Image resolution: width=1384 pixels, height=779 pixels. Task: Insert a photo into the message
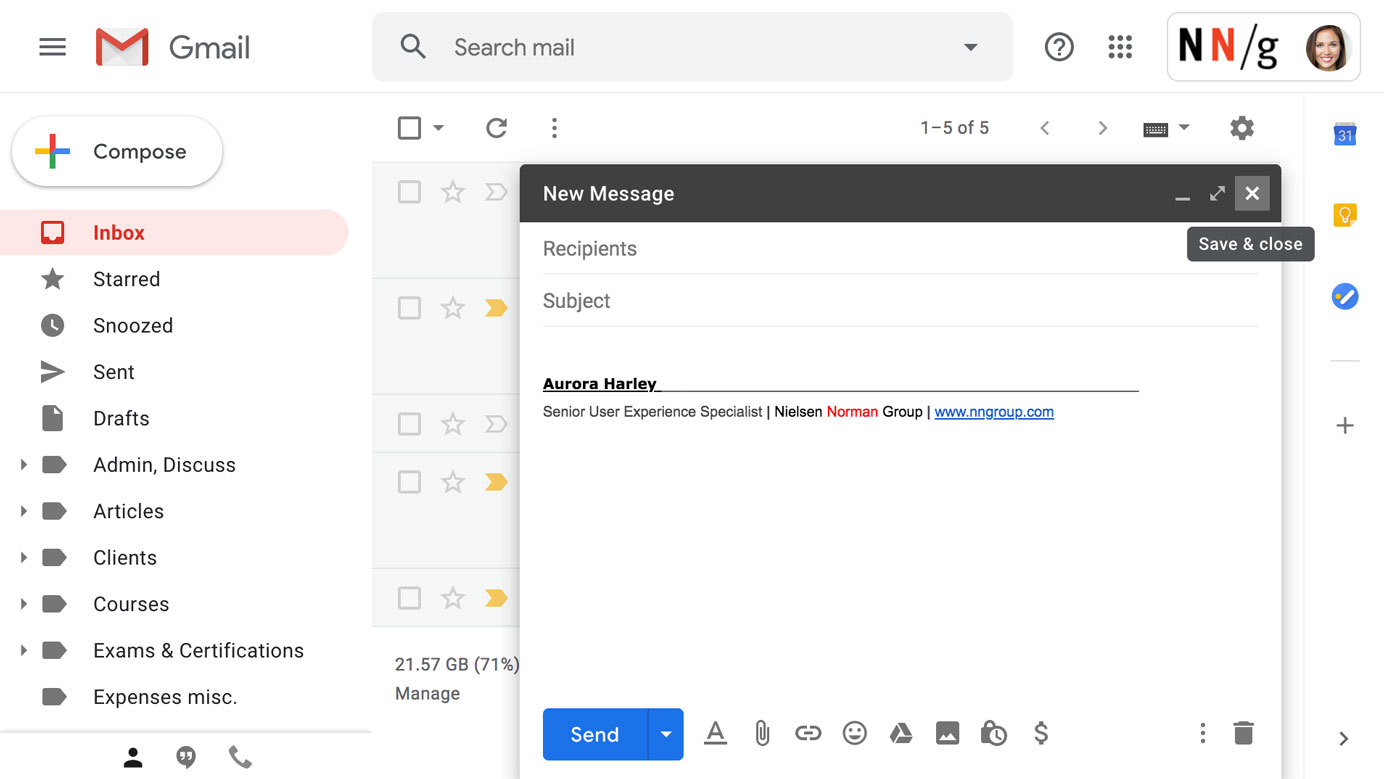click(x=947, y=734)
